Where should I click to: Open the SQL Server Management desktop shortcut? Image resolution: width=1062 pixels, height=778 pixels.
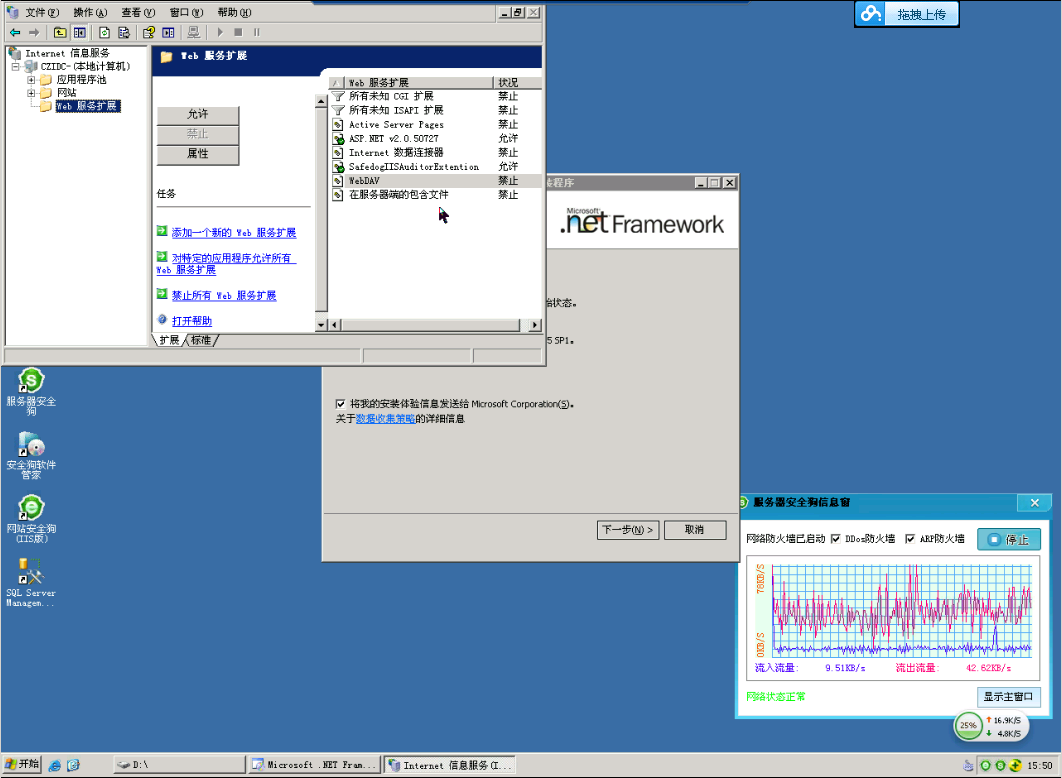31,582
